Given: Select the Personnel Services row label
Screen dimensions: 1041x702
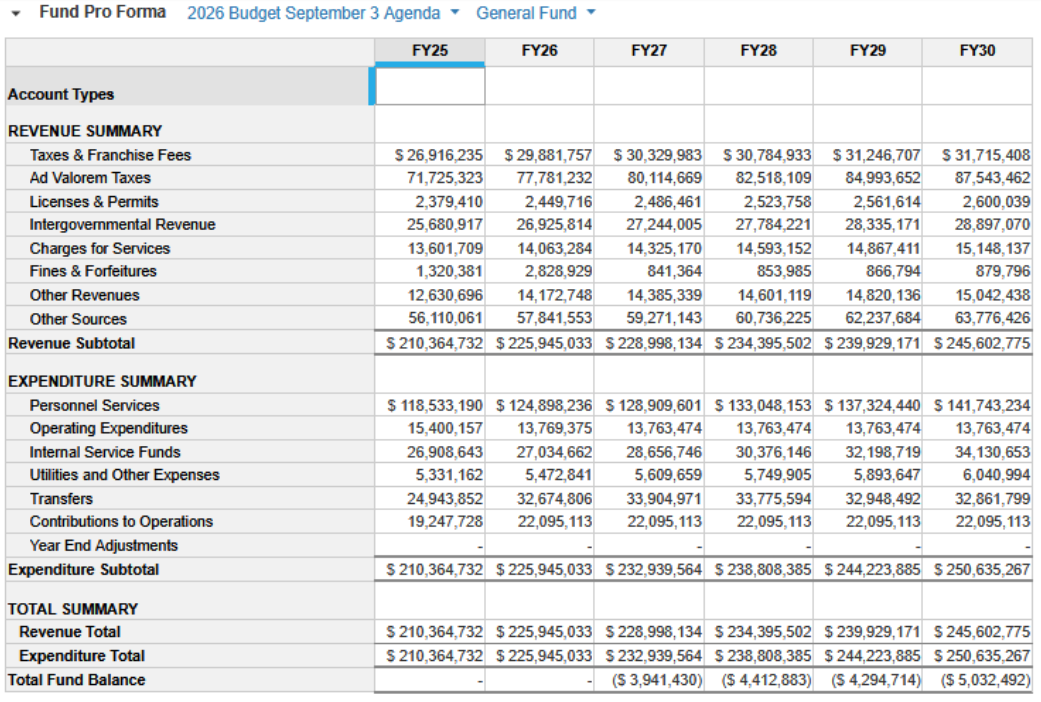Looking at the screenshot, I should click(94, 405).
